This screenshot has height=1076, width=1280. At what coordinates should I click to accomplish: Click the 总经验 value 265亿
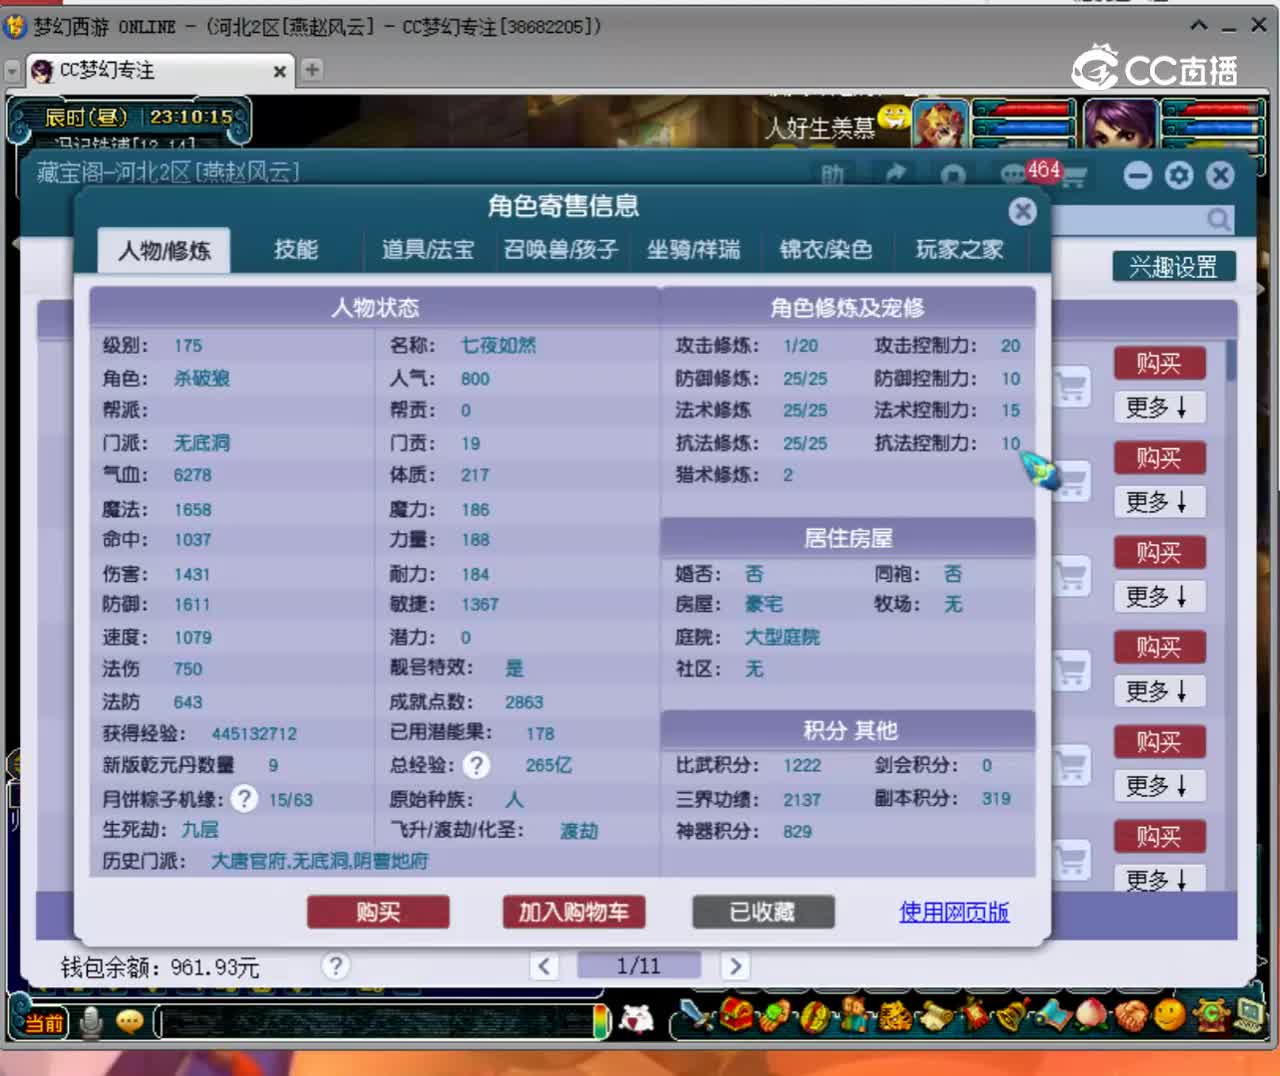(549, 765)
